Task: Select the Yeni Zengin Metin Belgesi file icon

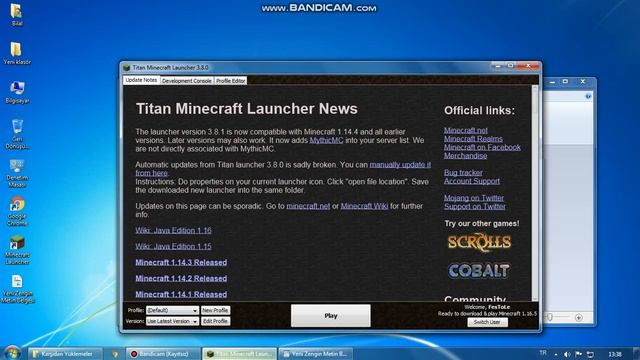Action: click(x=17, y=289)
